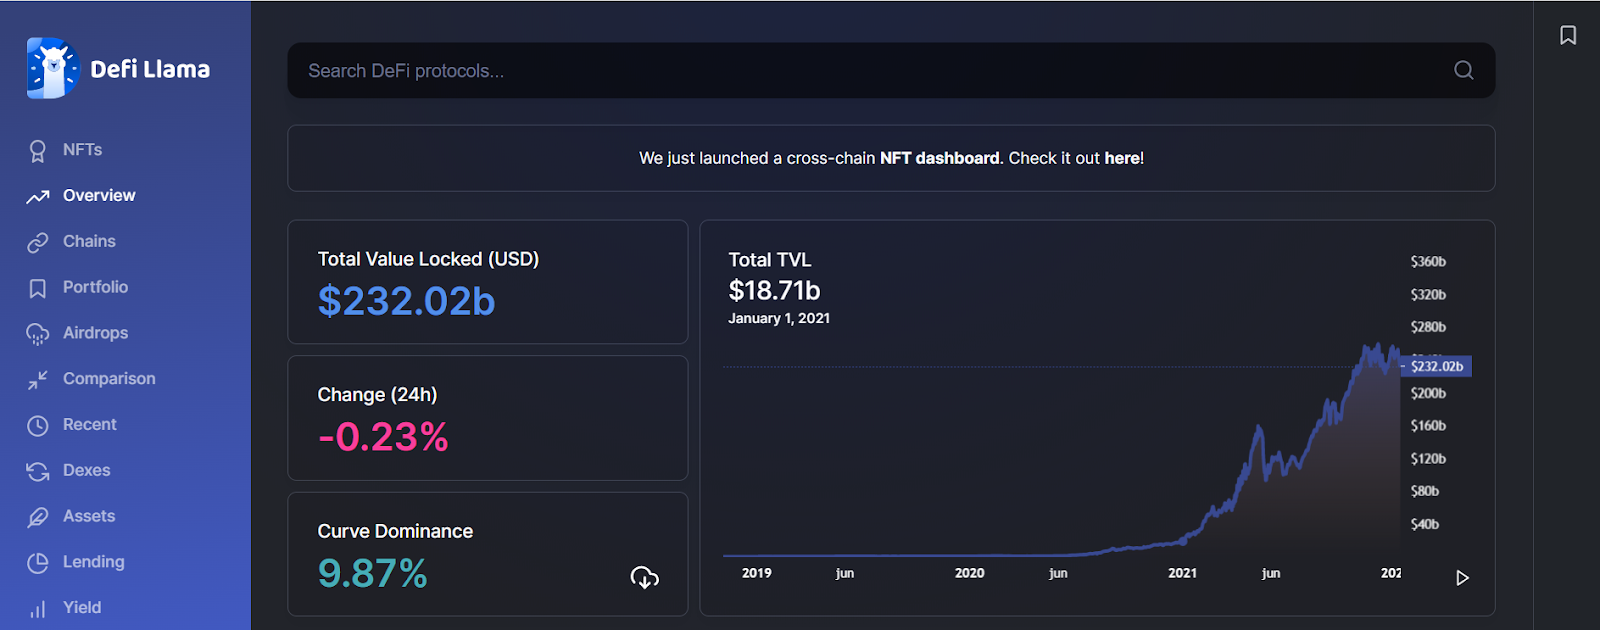Open the Comparison section

[x=109, y=379]
